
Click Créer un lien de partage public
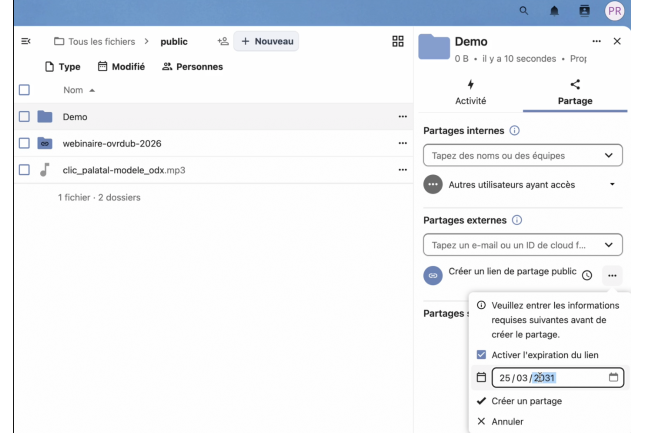(x=512, y=271)
